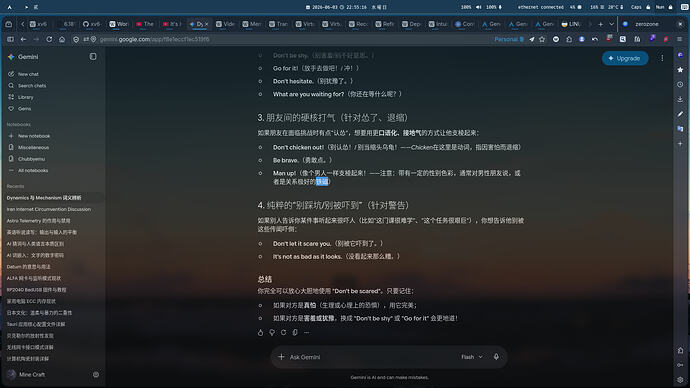Open right sidebar settings gear at bottom
The height and width of the screenshot is (388, 690).
pos(680,379)
